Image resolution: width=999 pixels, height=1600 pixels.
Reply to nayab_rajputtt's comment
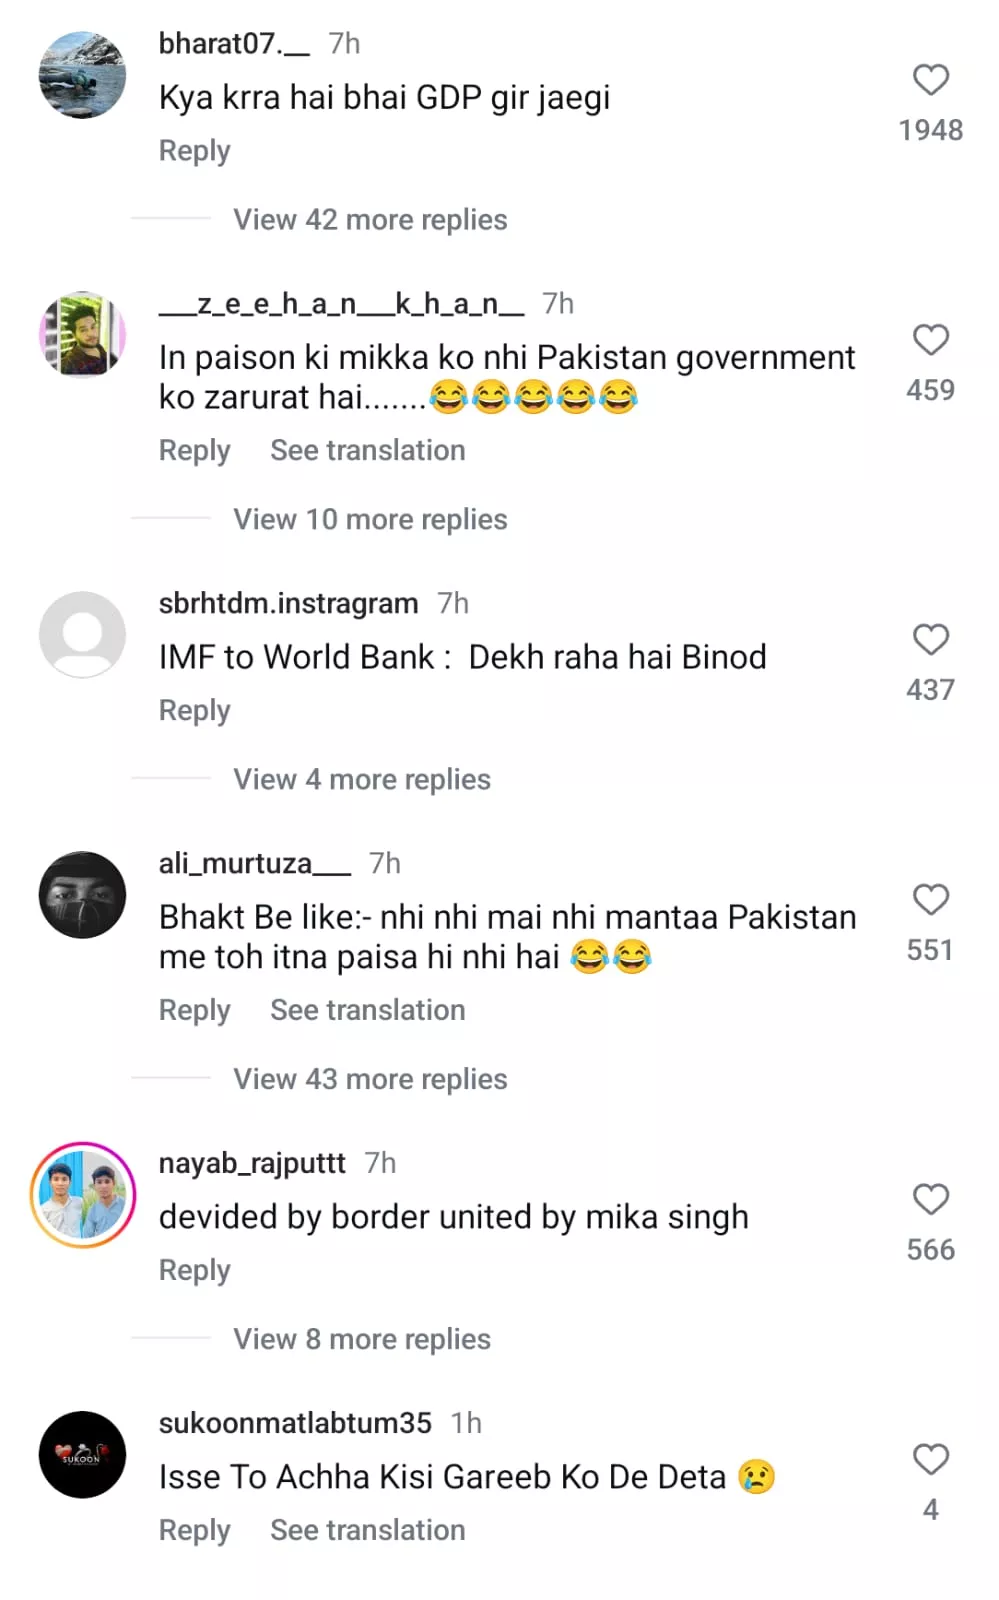pos(194,1270)
